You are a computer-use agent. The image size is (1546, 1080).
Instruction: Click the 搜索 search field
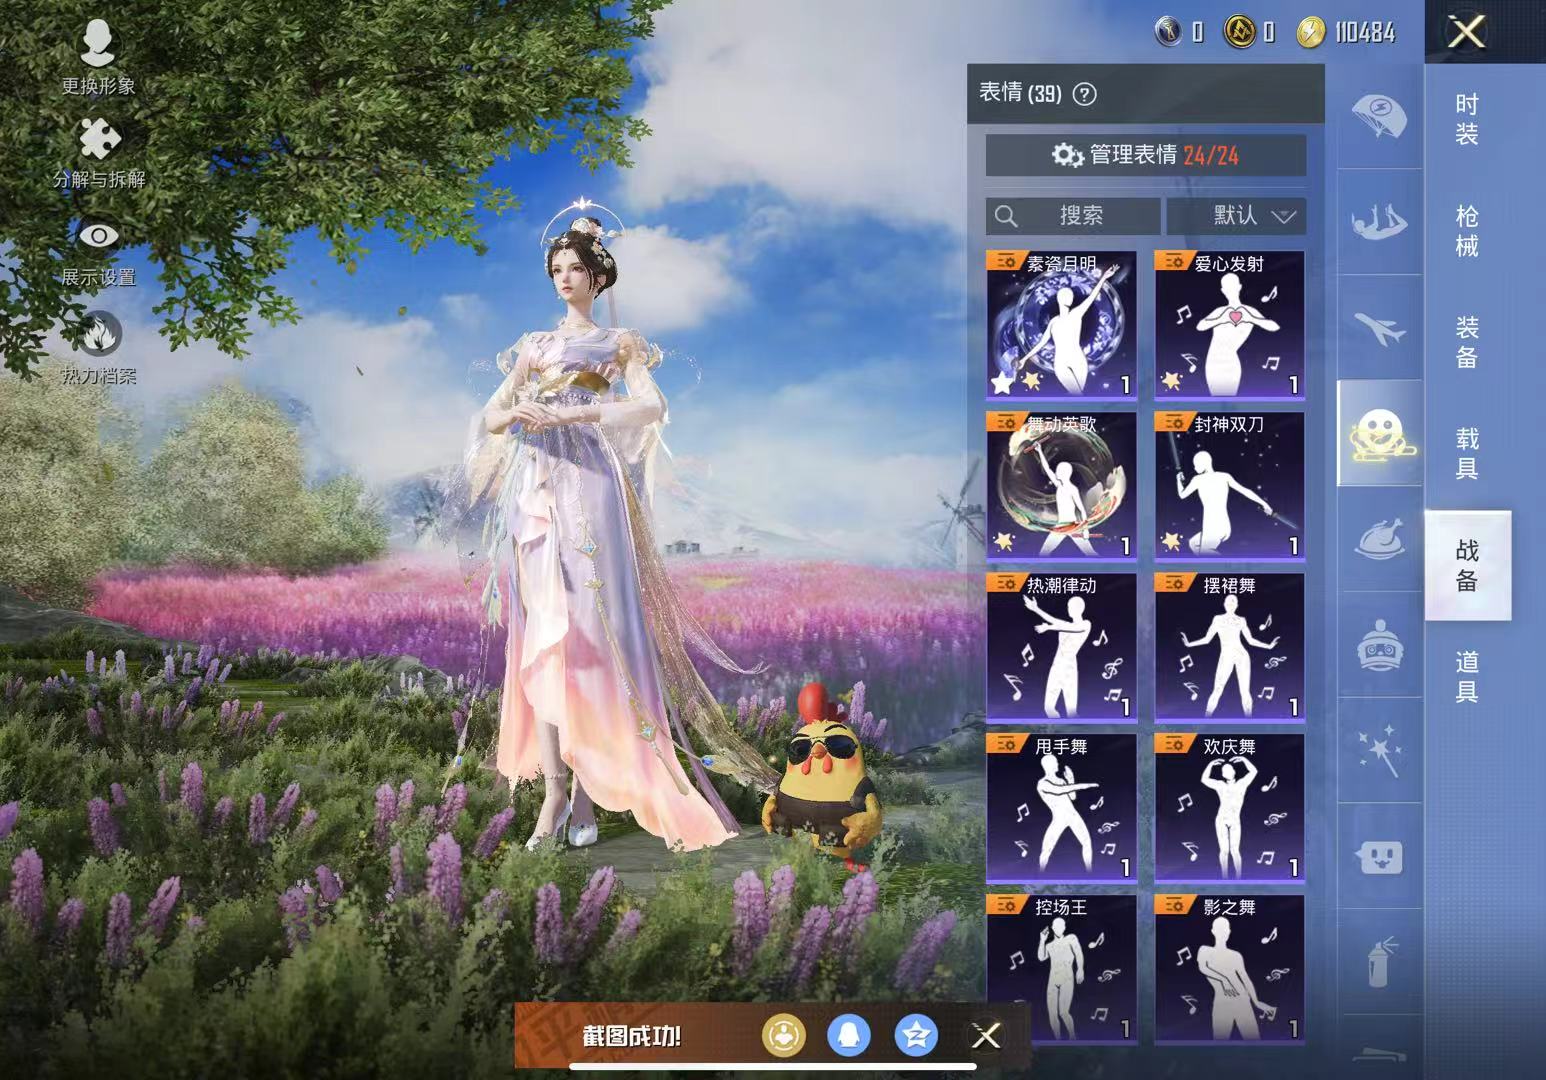tap(1073, 215)
